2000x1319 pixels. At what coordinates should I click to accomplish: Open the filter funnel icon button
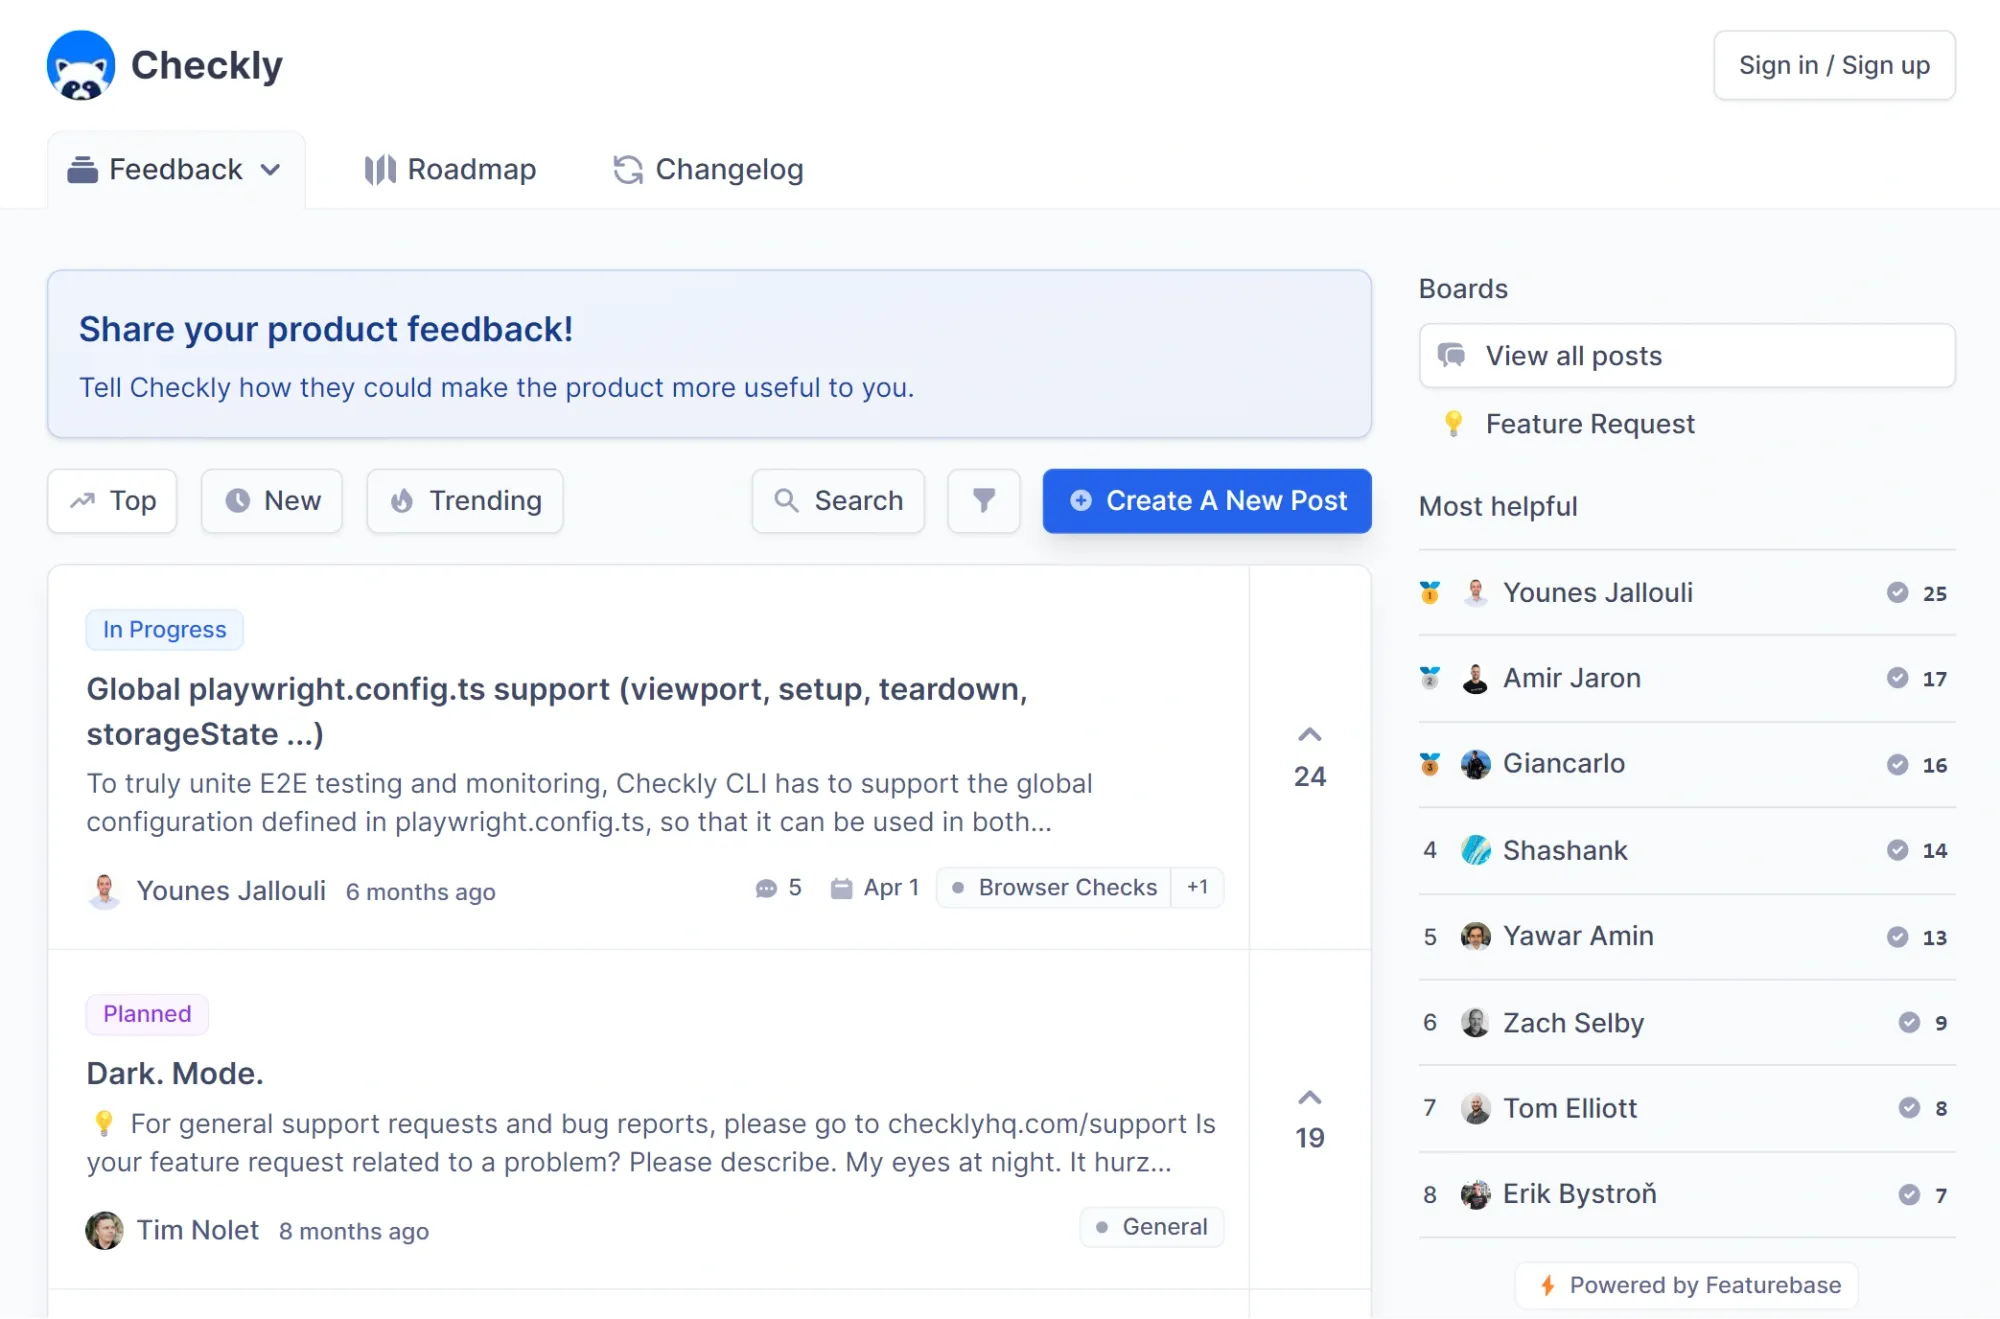pos(984,501)
